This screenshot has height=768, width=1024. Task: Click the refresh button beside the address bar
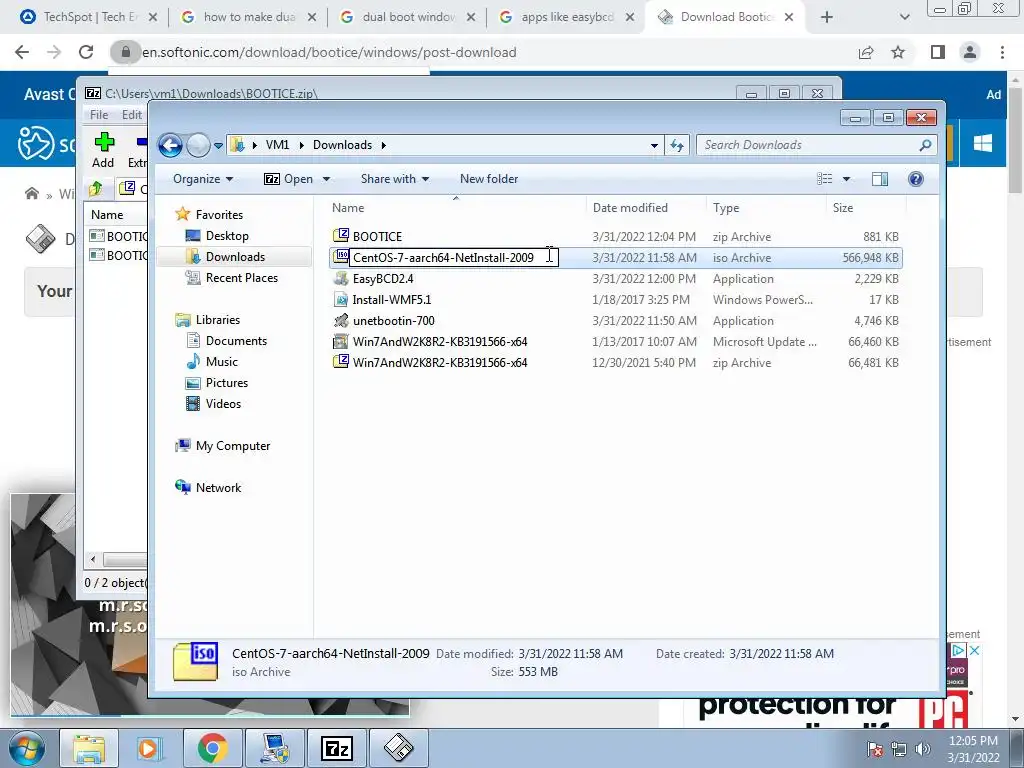tap(677, 145)
